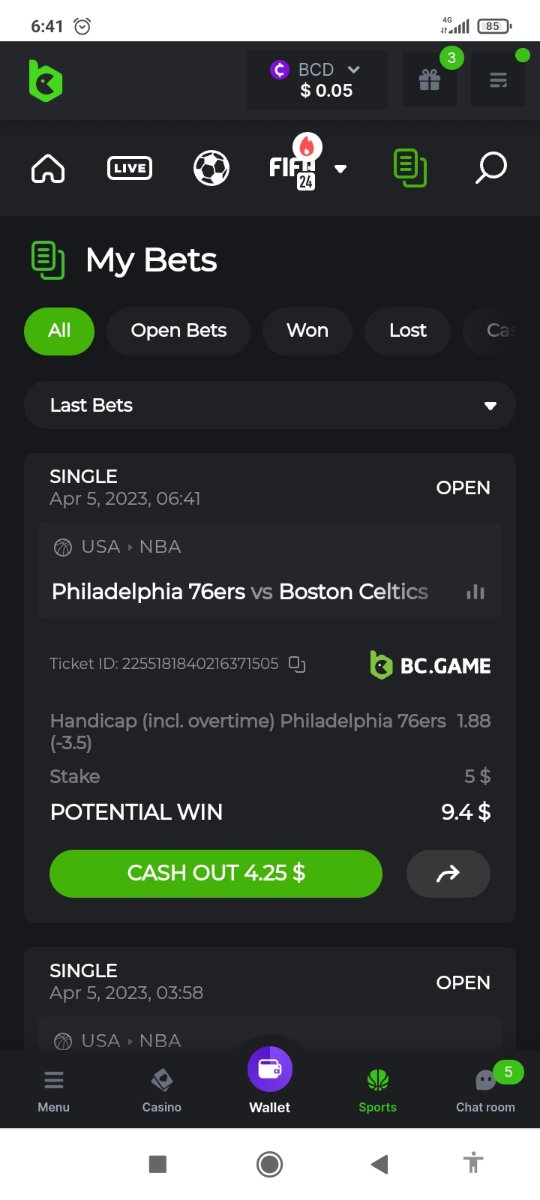
Task: Select the soccer ball sports icon
Action: pos(211,168)
